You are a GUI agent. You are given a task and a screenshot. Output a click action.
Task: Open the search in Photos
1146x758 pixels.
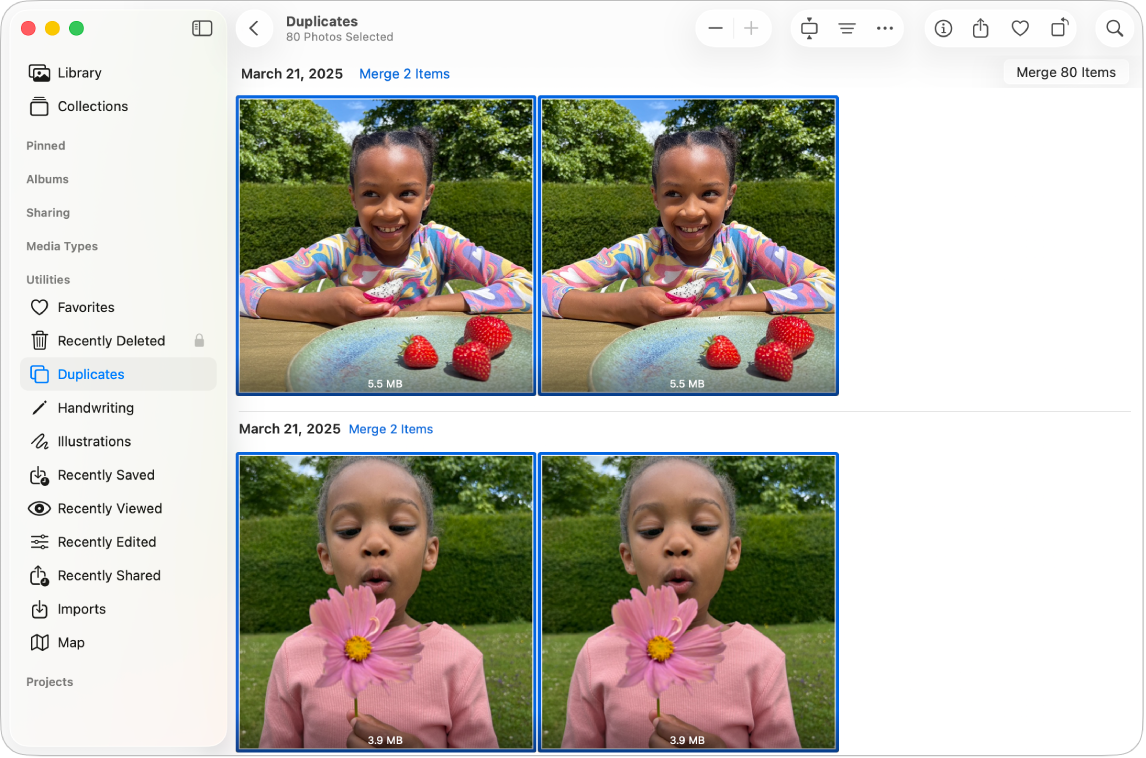[1114, 28]
